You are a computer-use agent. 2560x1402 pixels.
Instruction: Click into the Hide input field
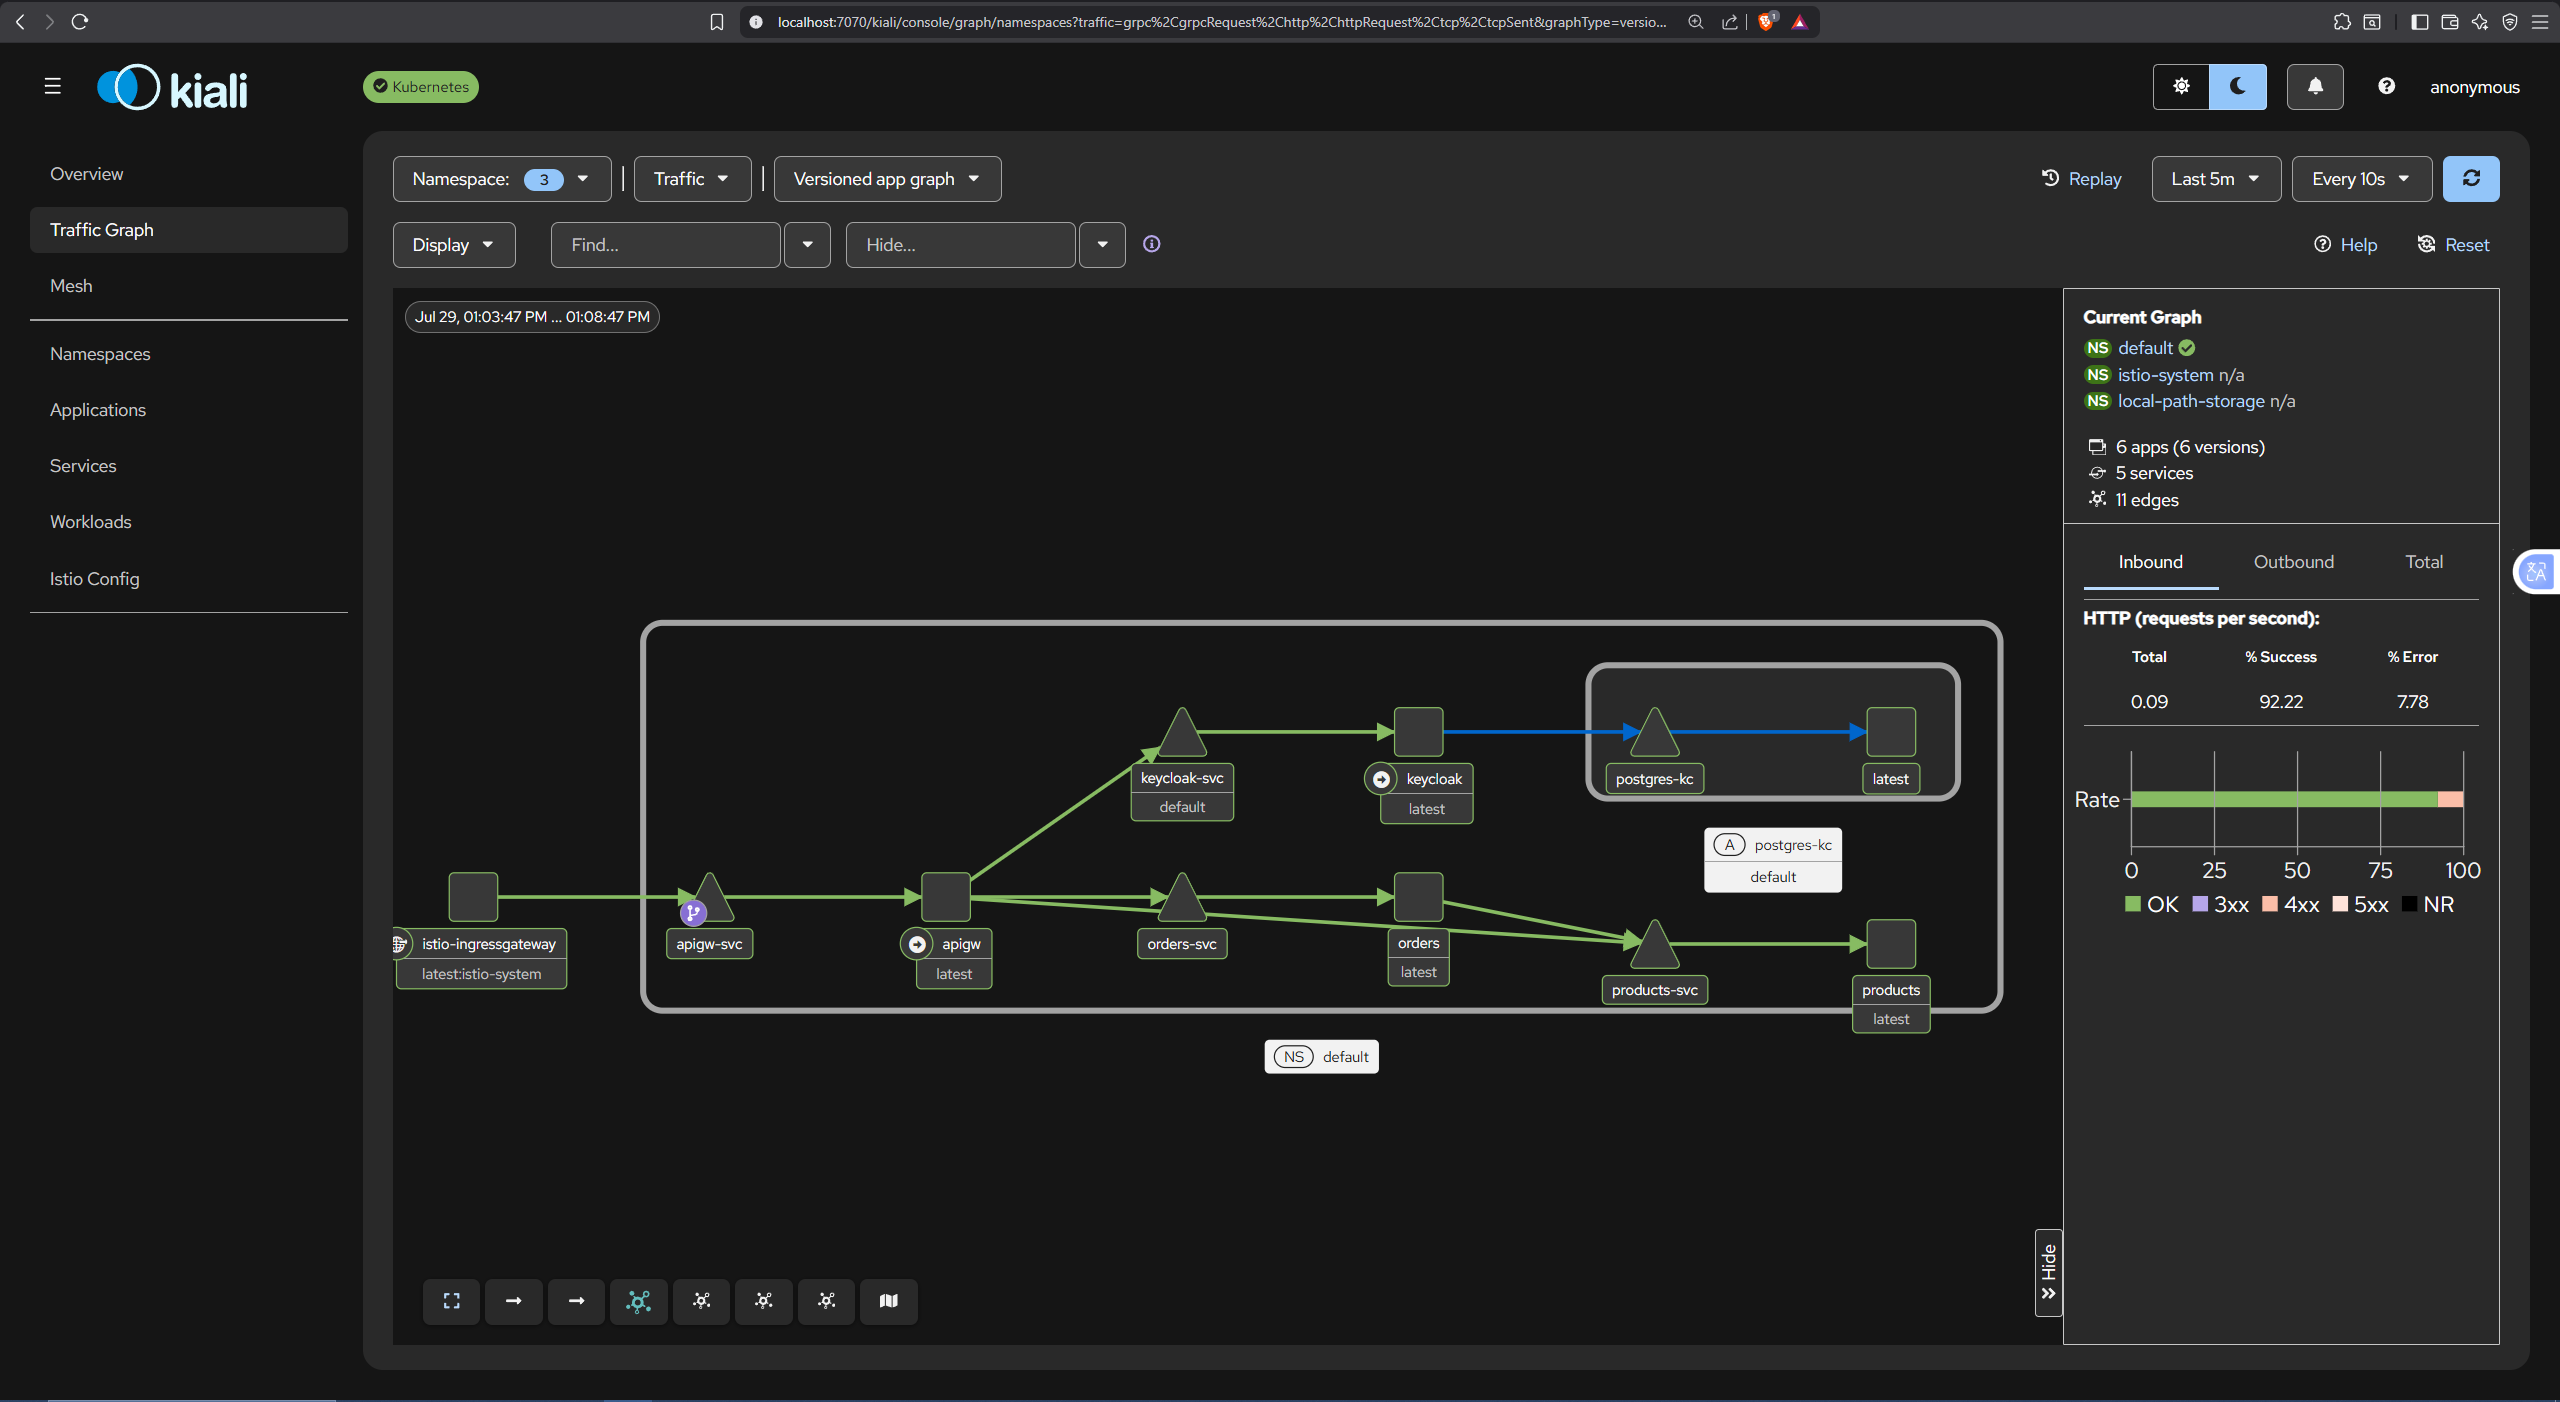960,245
